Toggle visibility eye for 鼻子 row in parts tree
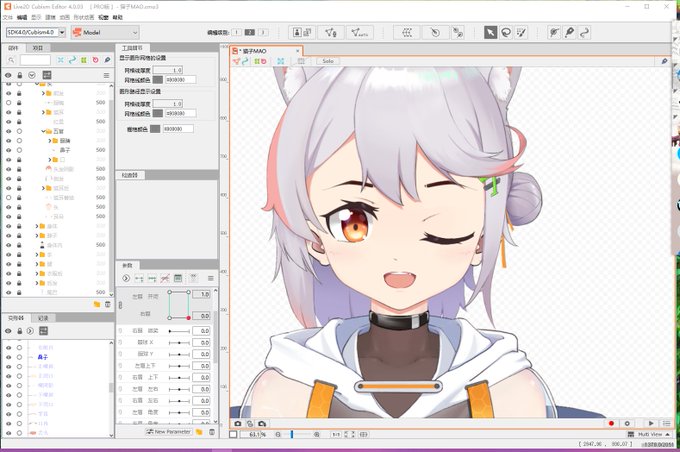The width and height of the screenshot is (680, 452). coord(9,150)
